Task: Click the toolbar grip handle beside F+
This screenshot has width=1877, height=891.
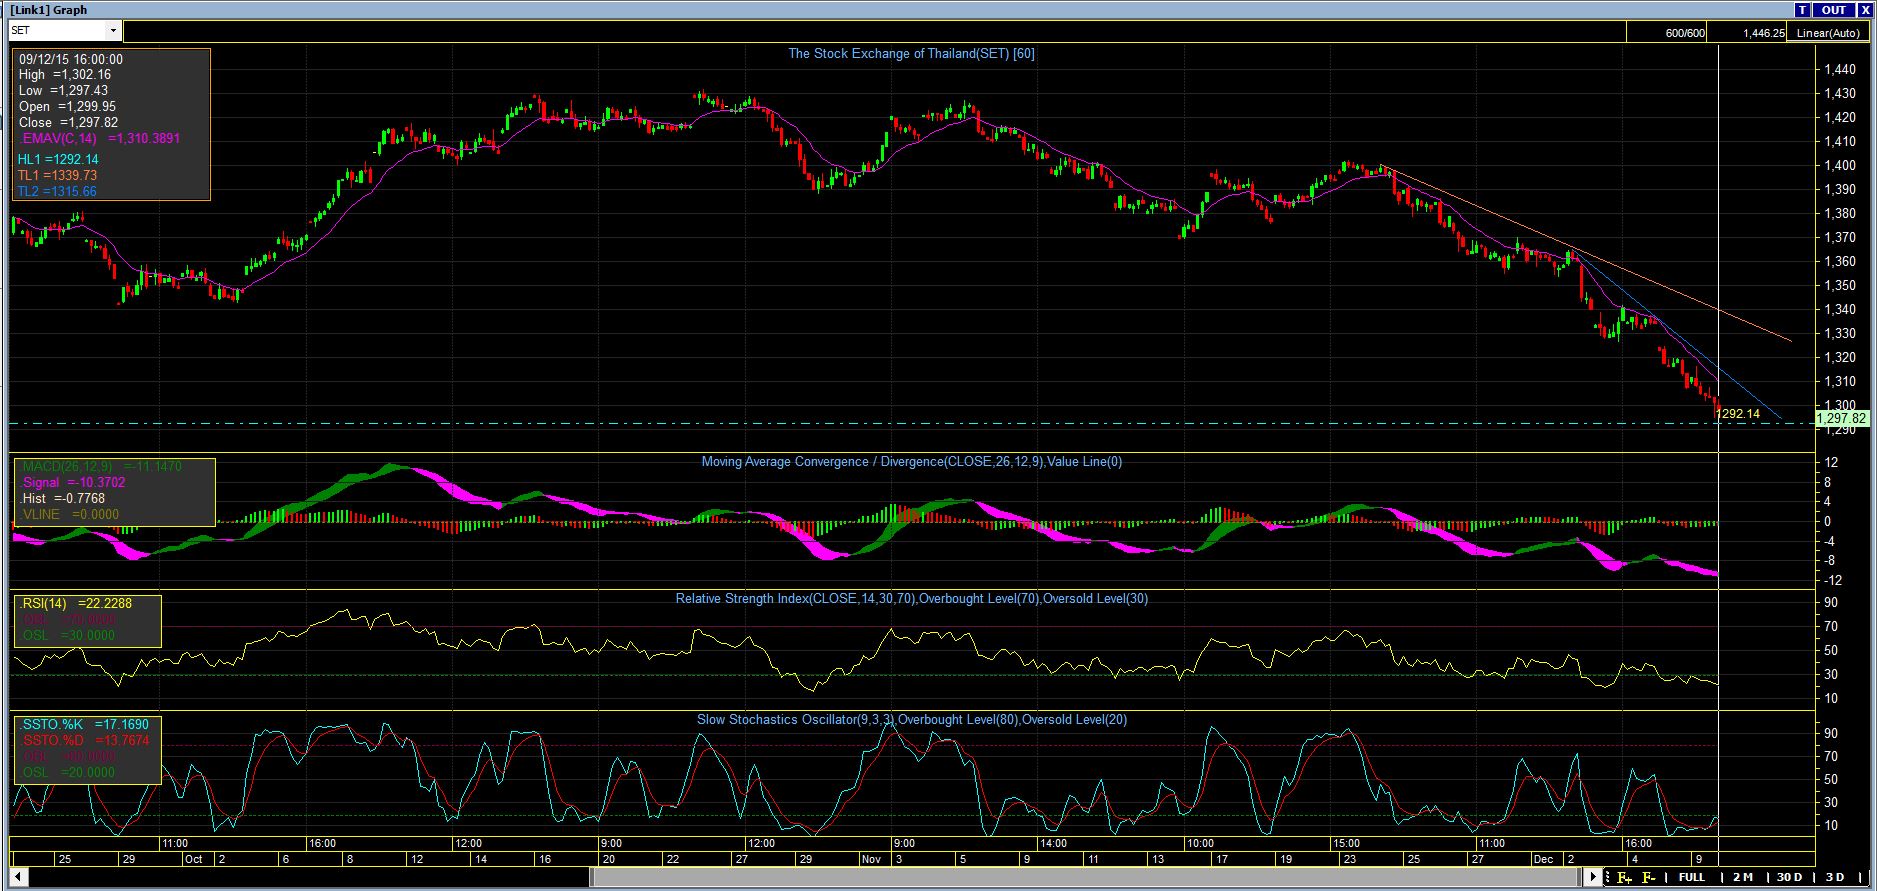Action: tap(1608, 877)
